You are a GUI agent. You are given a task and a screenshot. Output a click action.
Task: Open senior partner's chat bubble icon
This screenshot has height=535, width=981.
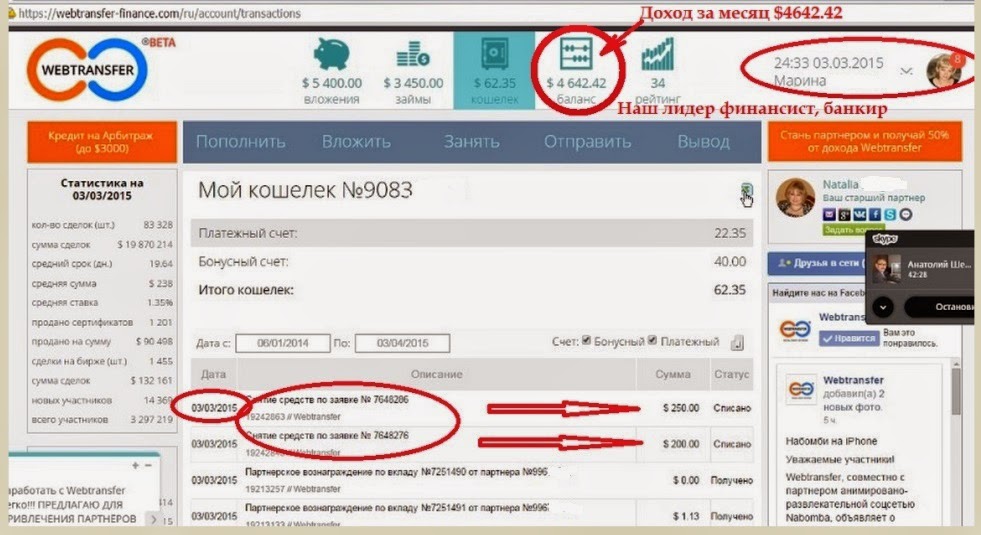pos(905,215)
